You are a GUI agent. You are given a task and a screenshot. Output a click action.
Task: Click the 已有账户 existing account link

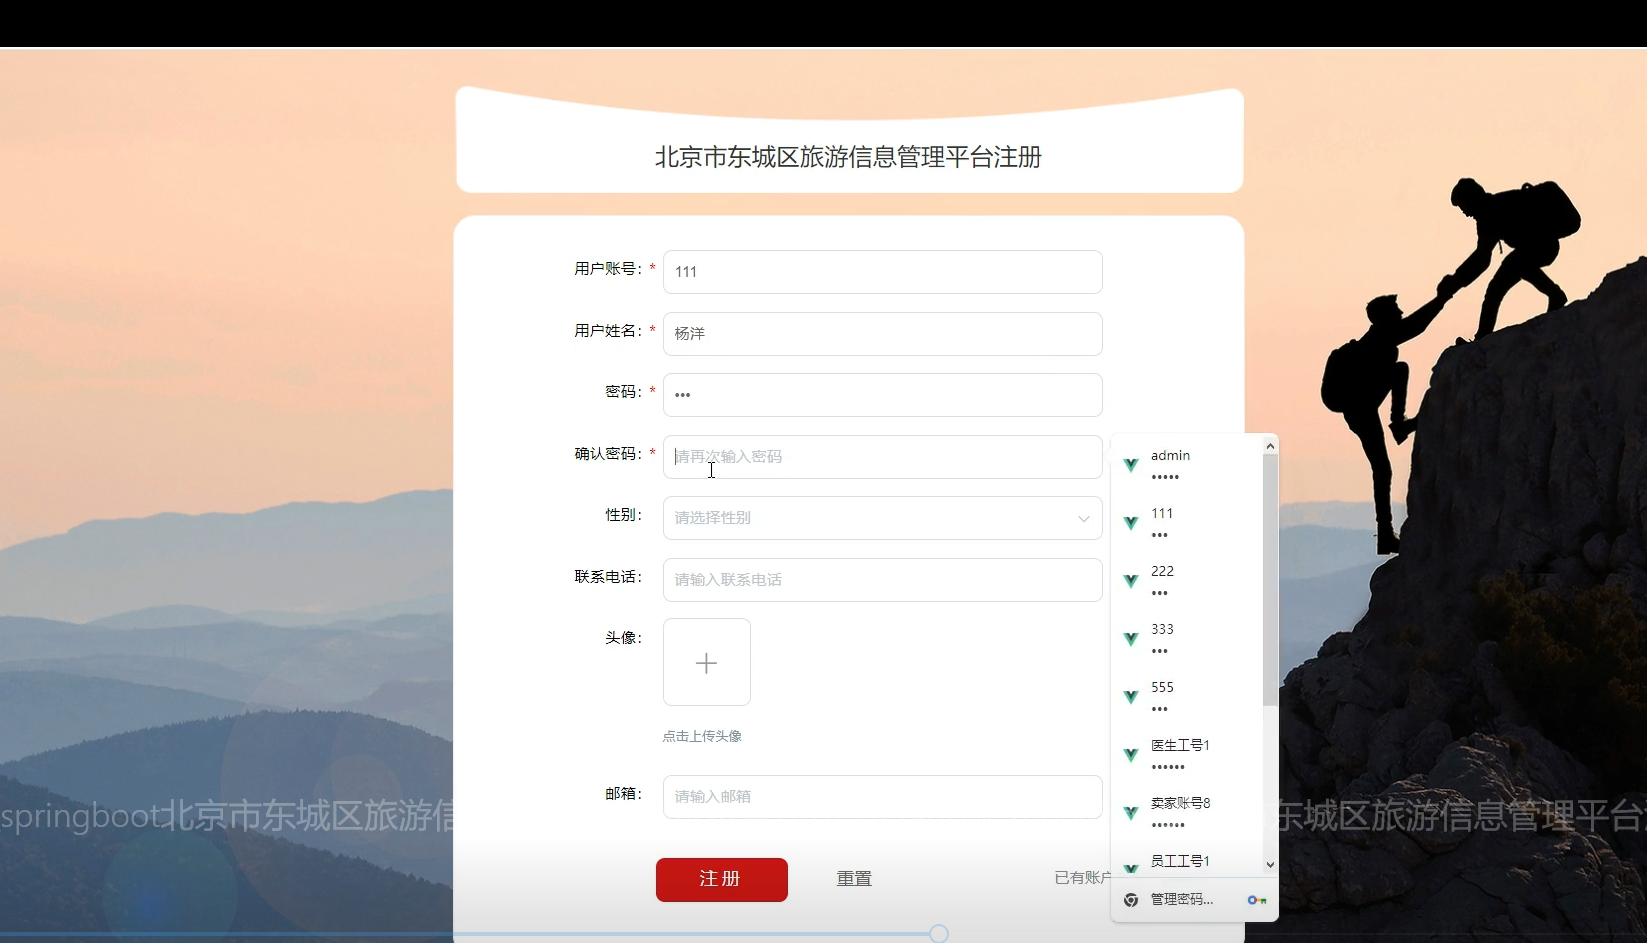click(1082, 877)
